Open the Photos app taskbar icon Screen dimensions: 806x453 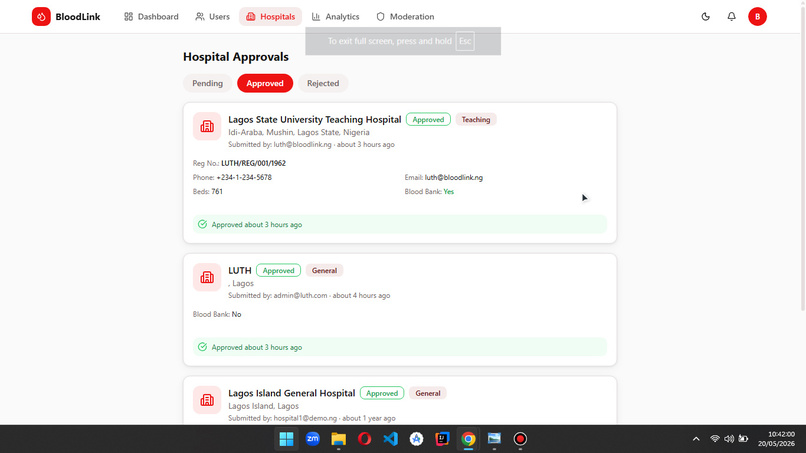494,439
